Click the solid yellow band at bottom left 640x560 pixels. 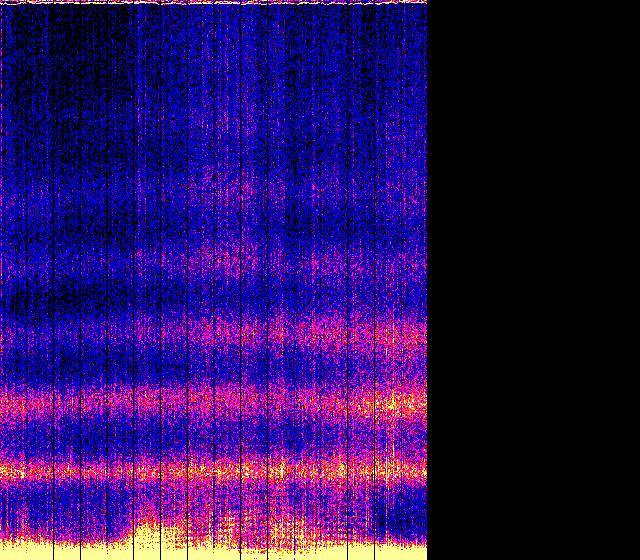60,550
